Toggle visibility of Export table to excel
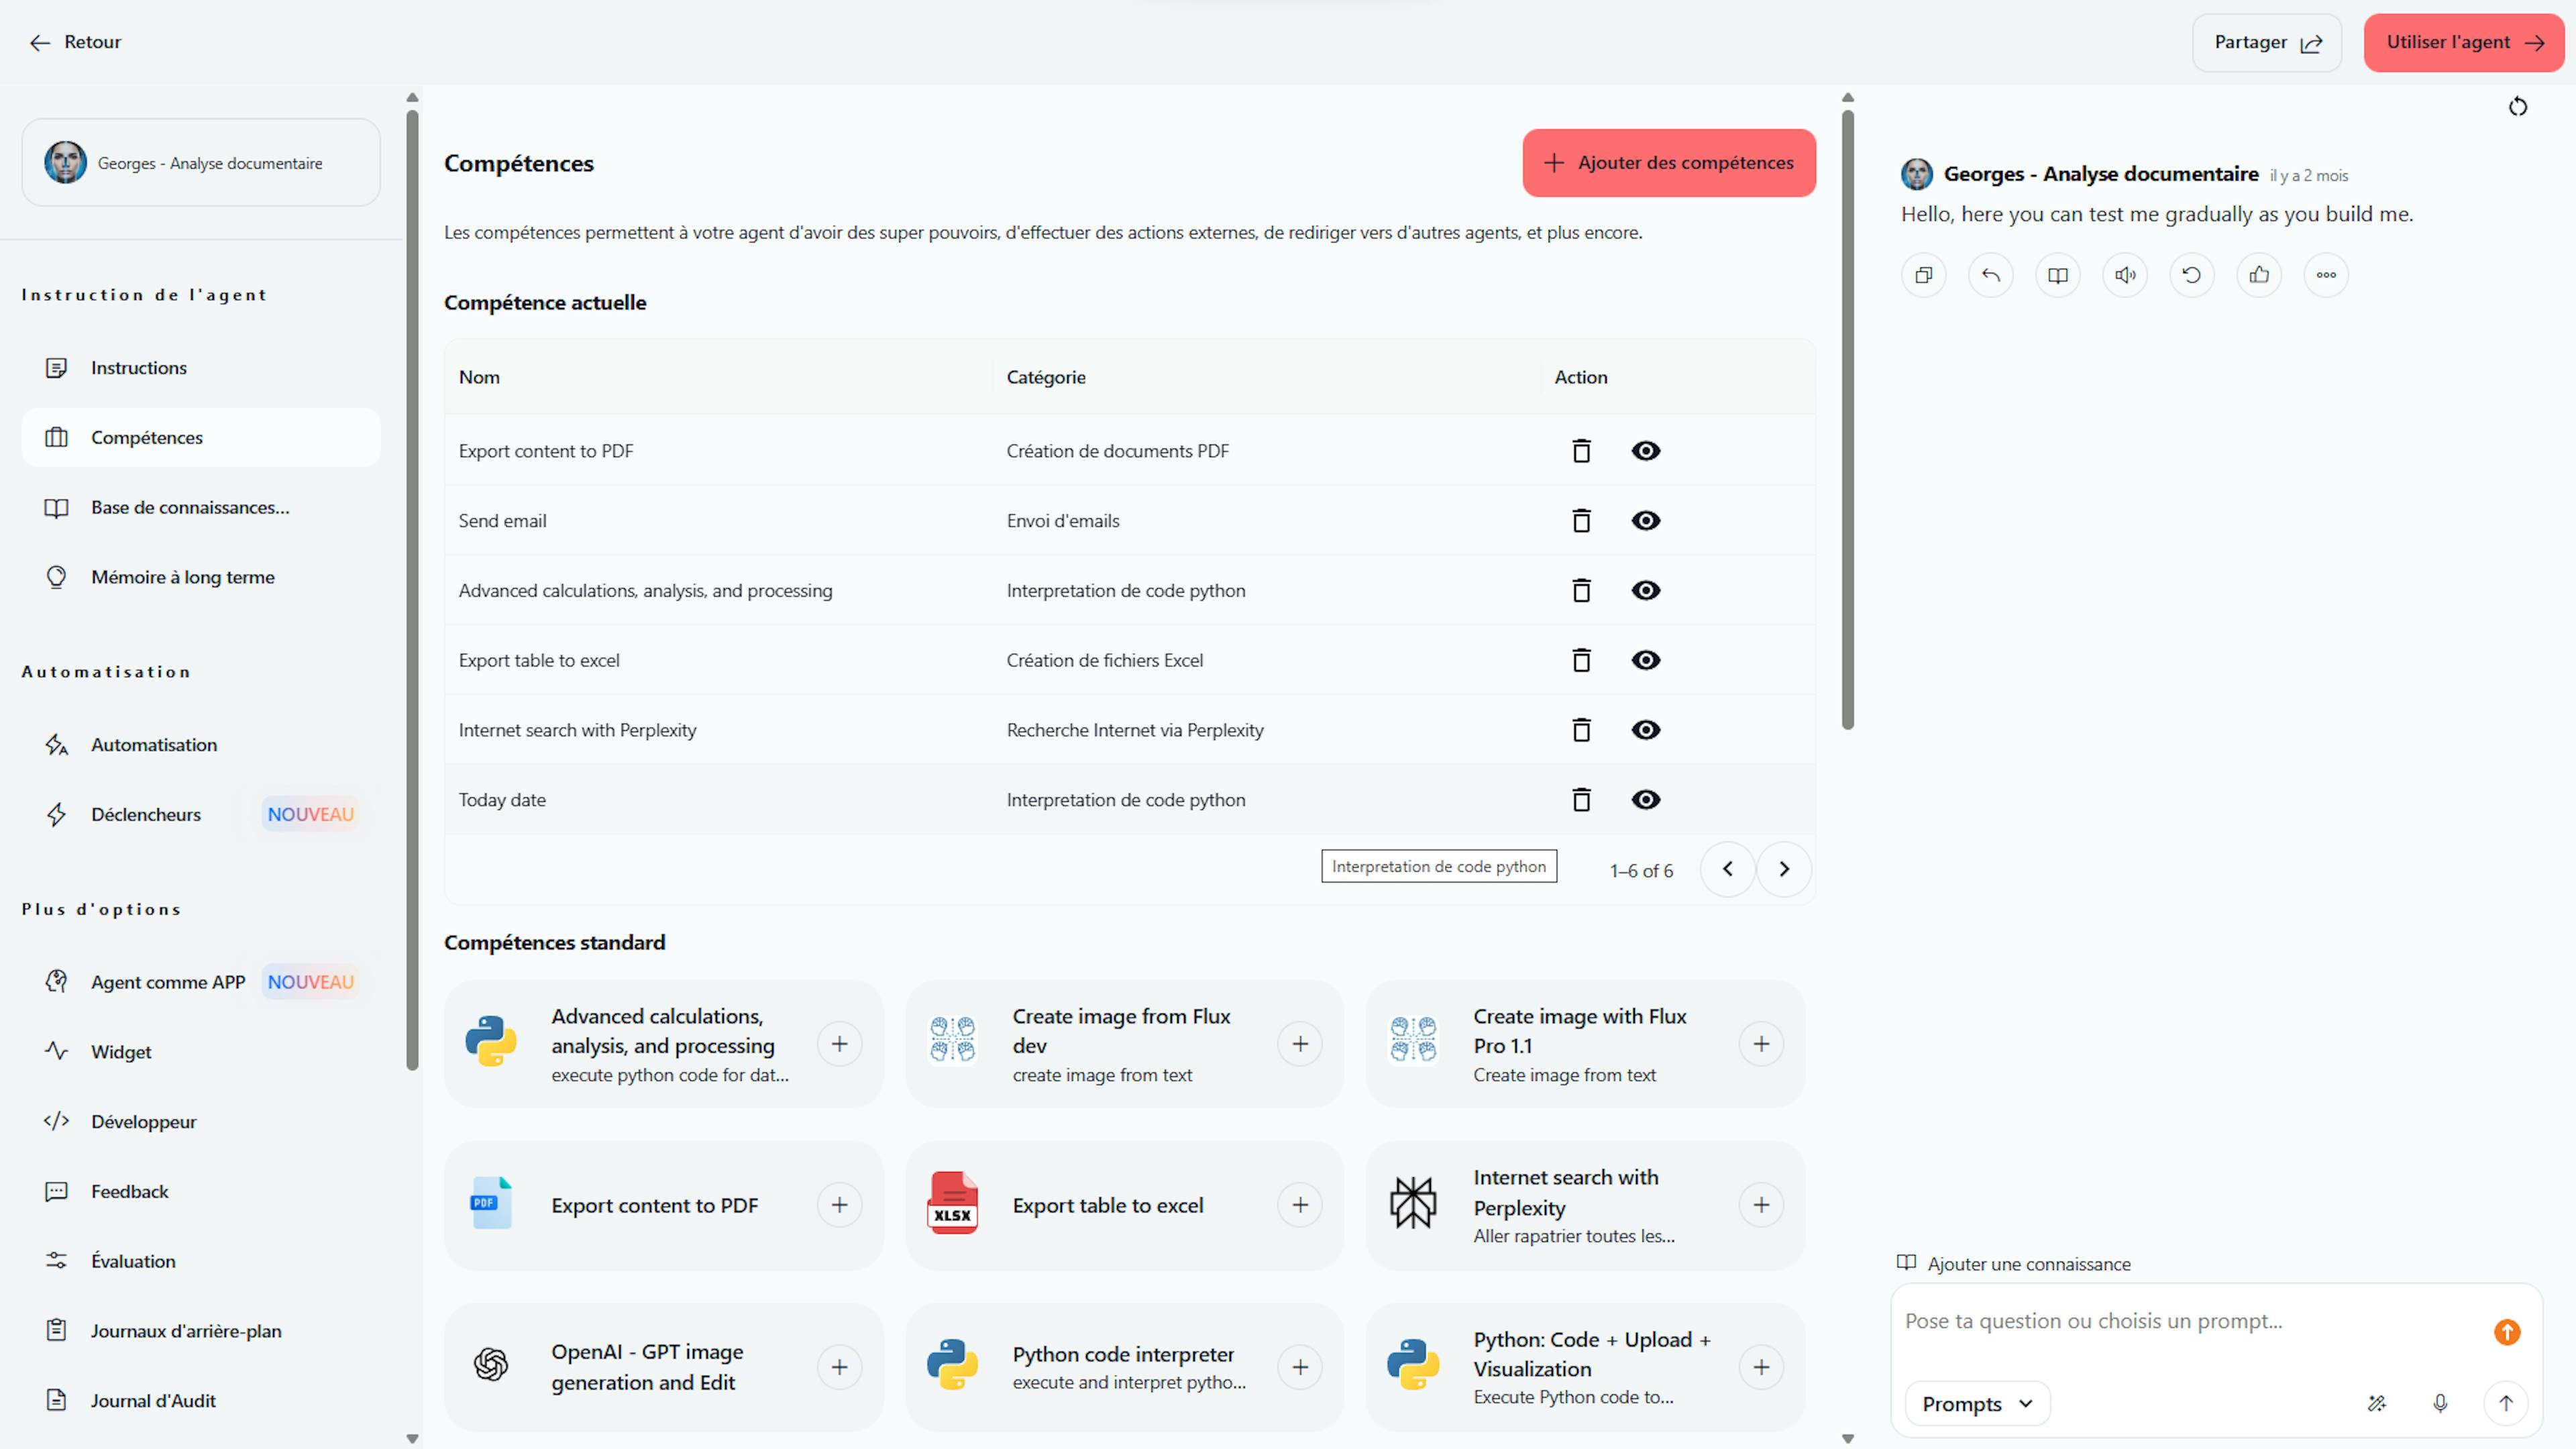 point(1646,660)
